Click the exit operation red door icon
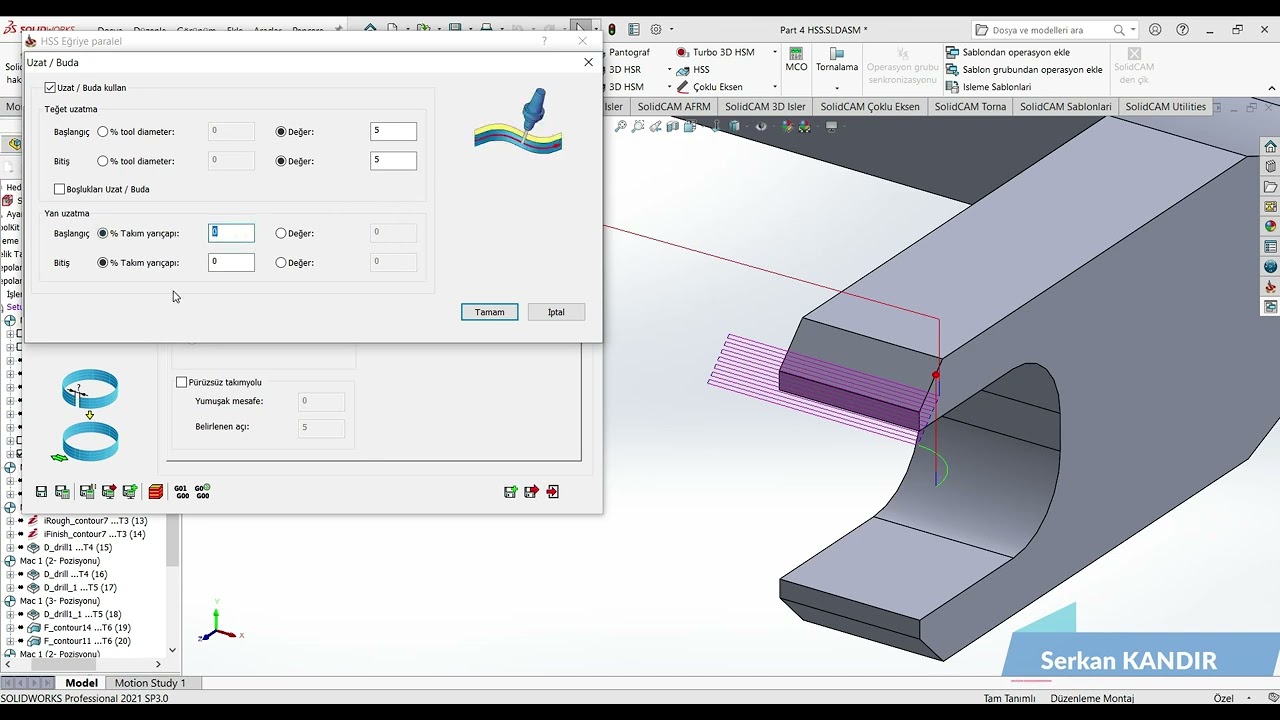This screenshot has width=1280, height=720. [x=553, y=492]
